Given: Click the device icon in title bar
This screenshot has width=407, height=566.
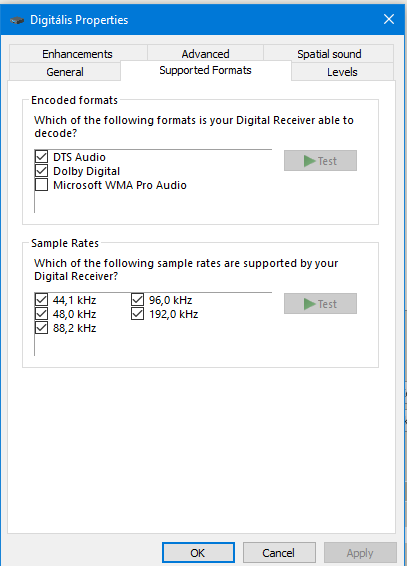Looking at the screenshot, I should (17, 20).
